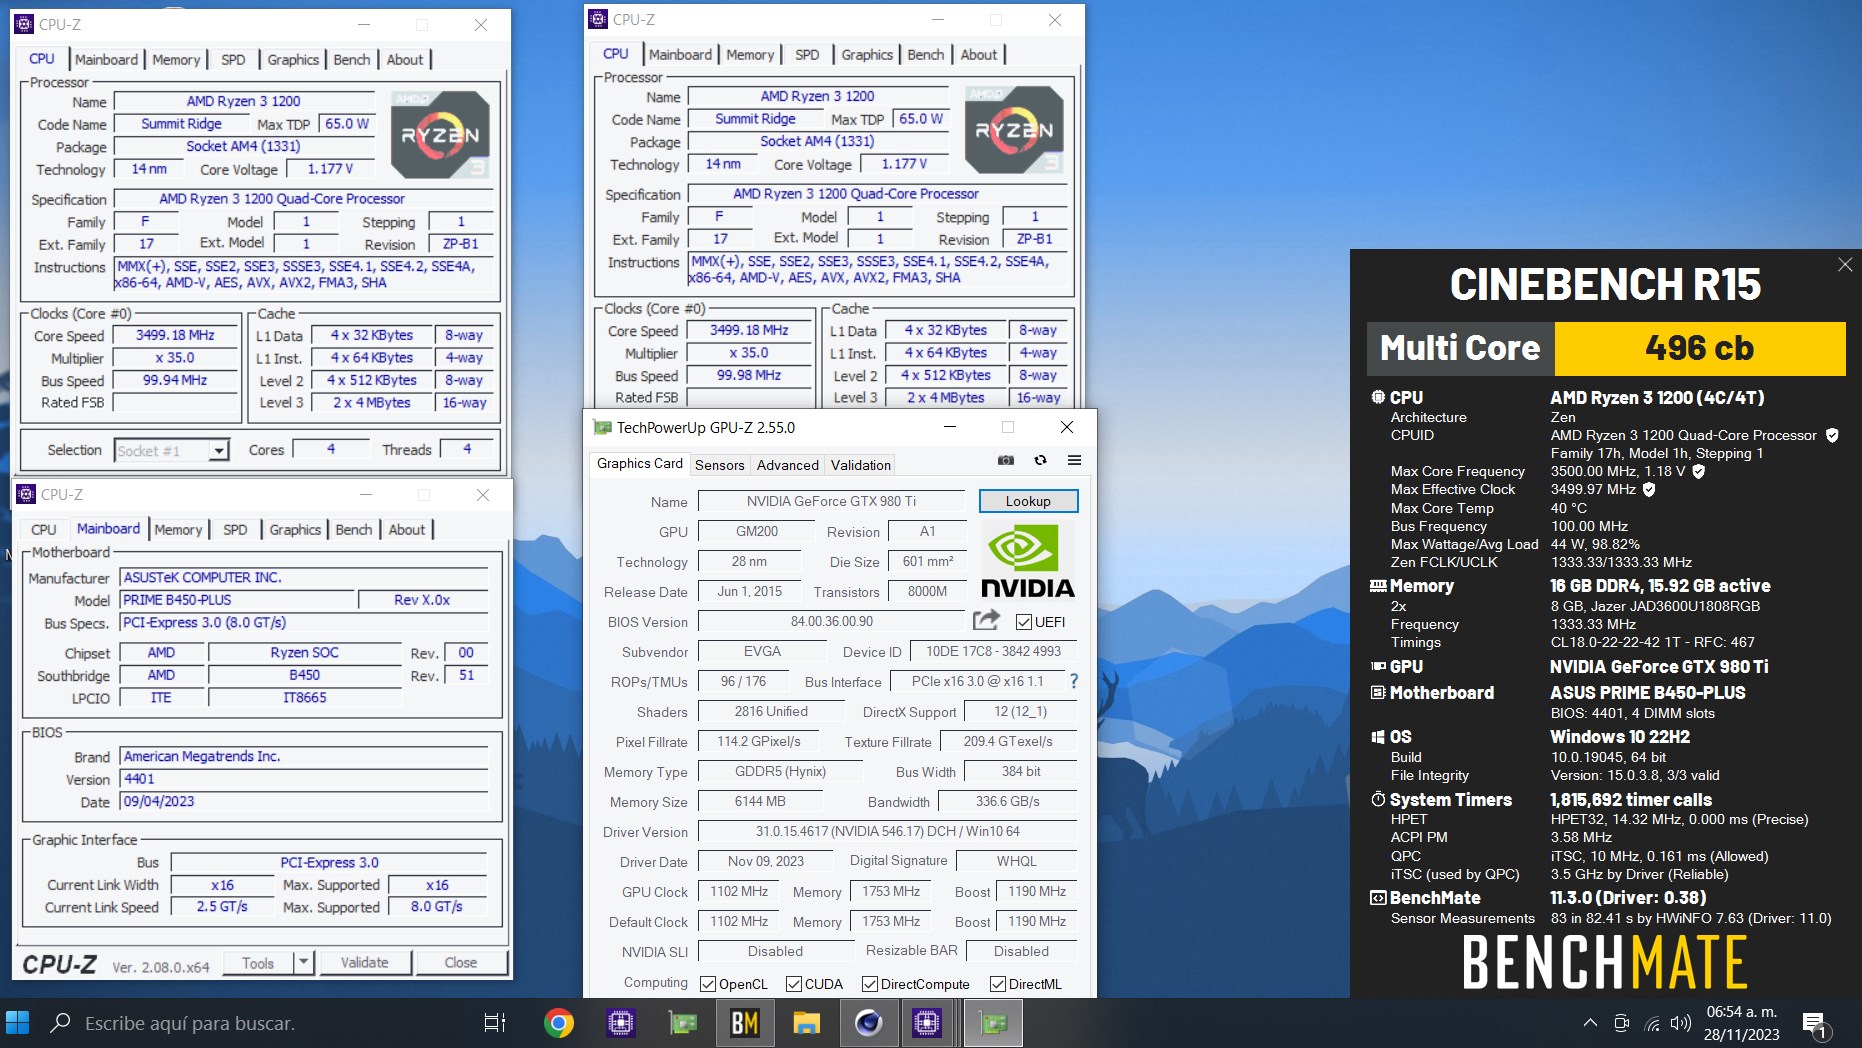Open the network status tray icon
The width and height of the screenshot is (1862, 1048).
(x=1652, y=1023)
